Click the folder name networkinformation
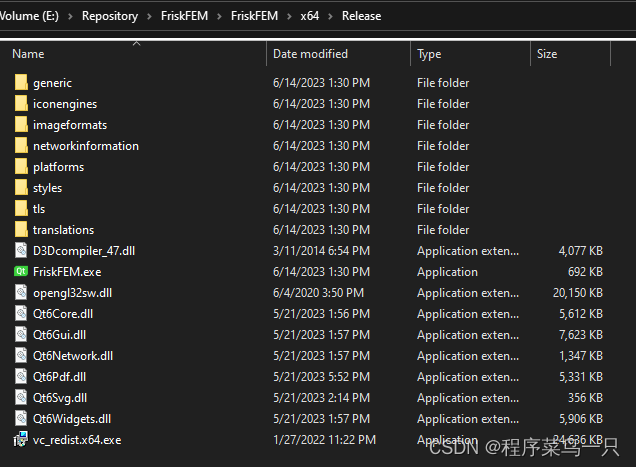636x467 pixels. [x=86, y=146]
